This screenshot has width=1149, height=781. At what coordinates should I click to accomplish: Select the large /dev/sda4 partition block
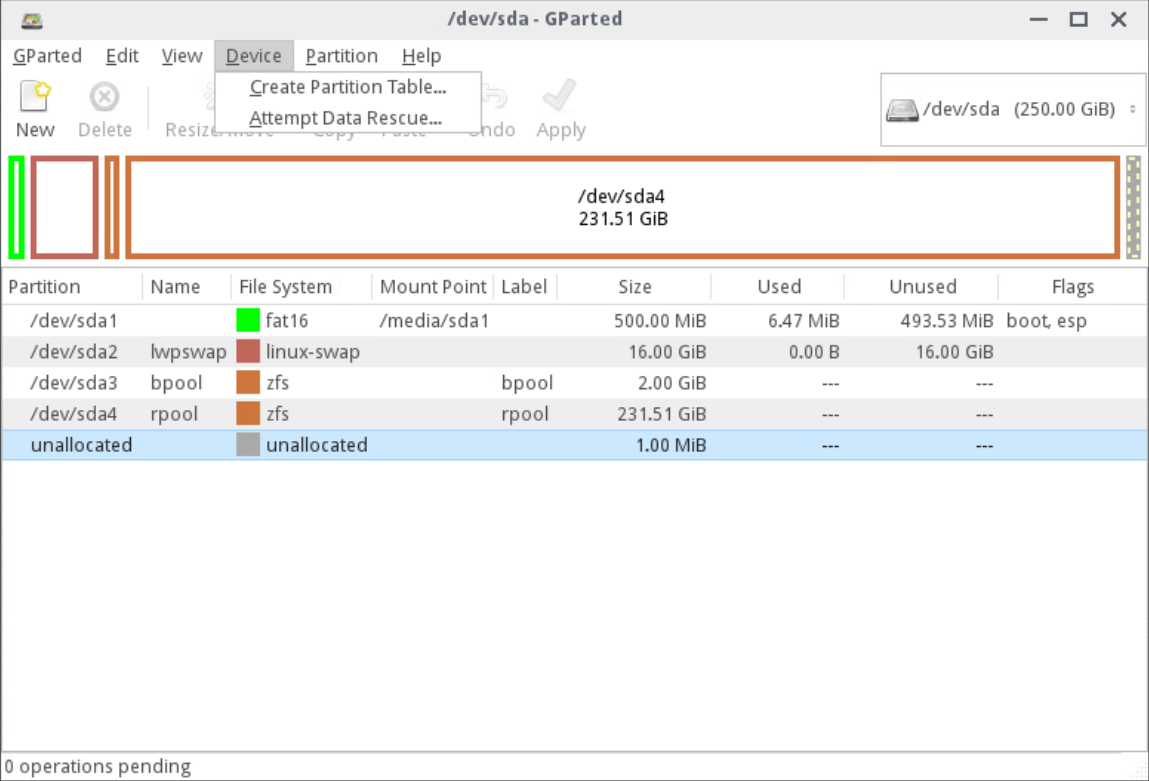[622, 207]
